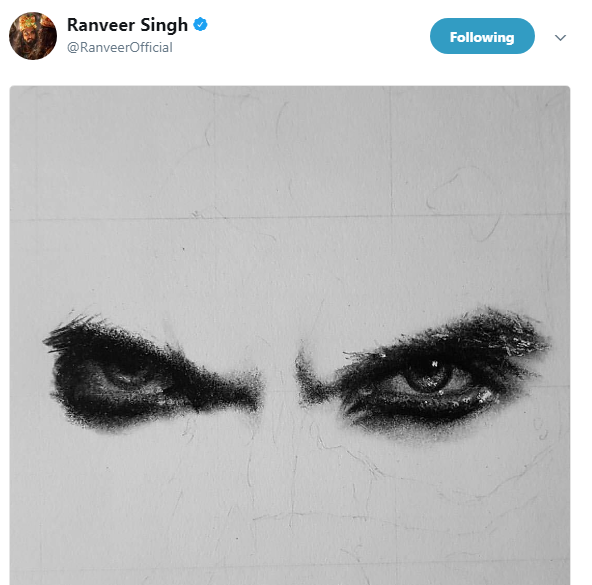Select the right eye's iris highlight

click(x=434, y=364)
